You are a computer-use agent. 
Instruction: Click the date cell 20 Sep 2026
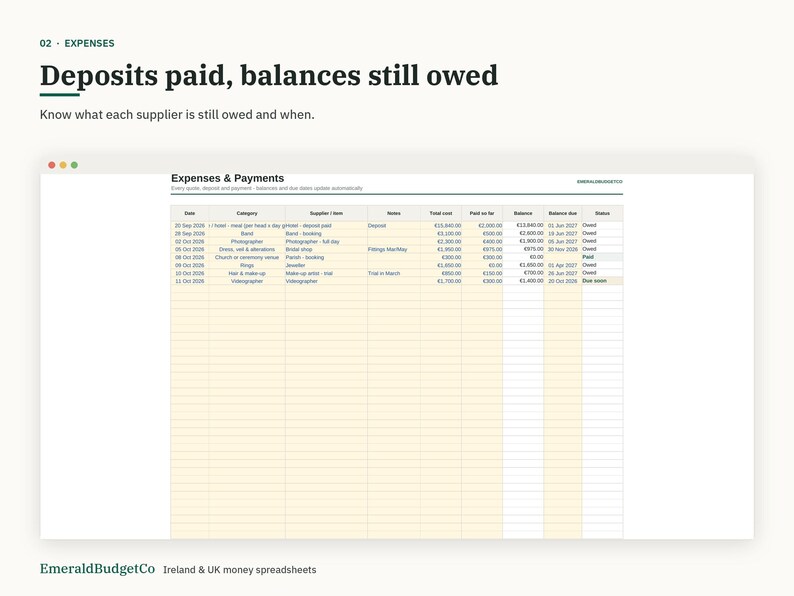tap(190, 225)
